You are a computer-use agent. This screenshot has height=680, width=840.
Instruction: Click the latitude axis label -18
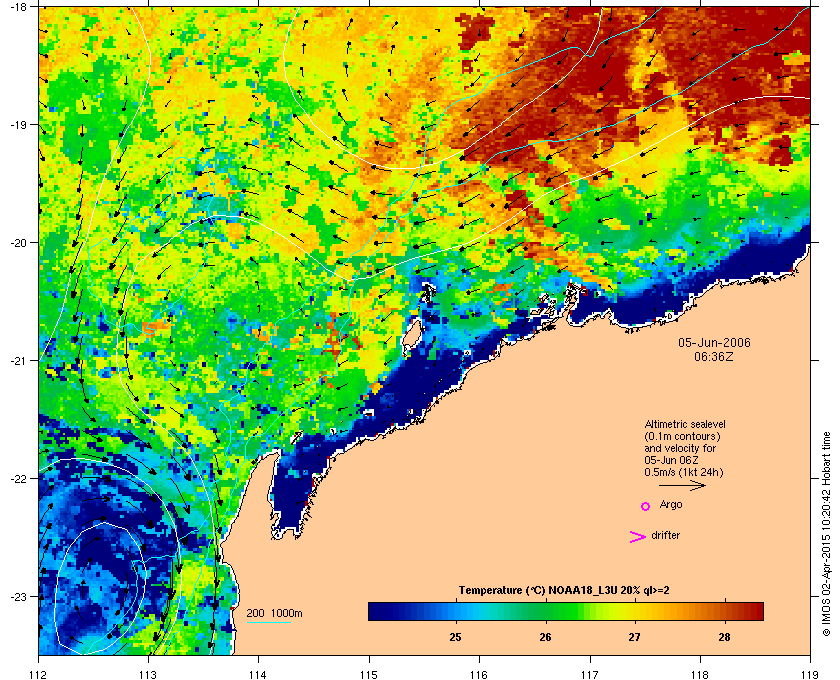coord(18,7)
